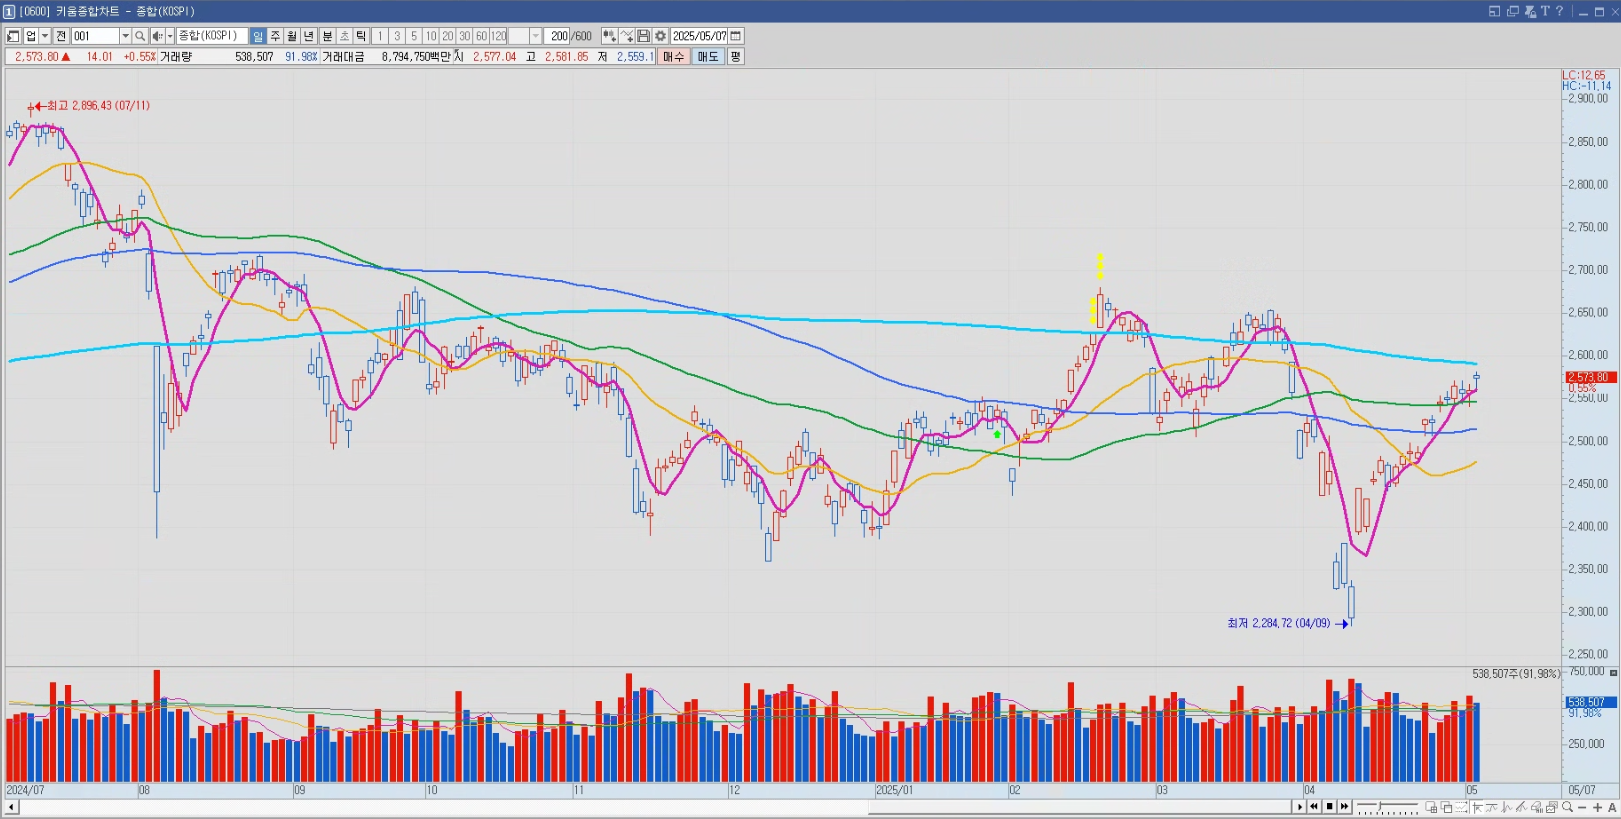Click the 종합(KOSPI) name field
Screen dimensions: 1621x819
click(x=212, y=36)
